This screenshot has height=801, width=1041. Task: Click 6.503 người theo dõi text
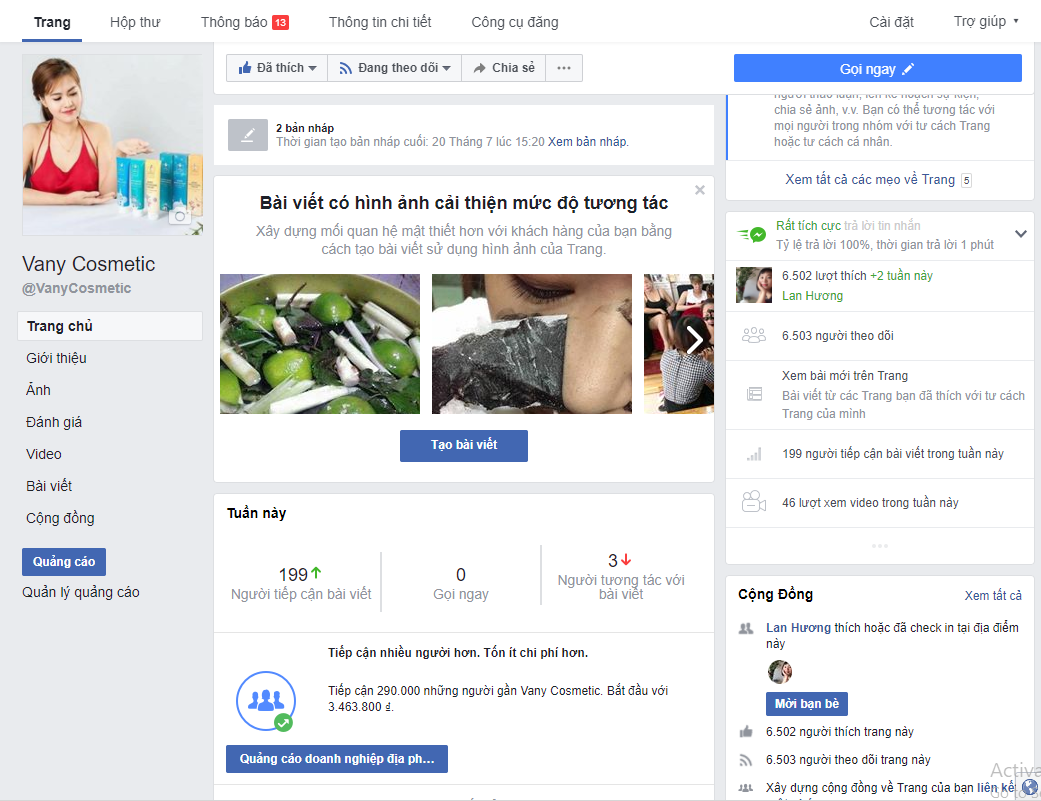[x=837, y=336]
